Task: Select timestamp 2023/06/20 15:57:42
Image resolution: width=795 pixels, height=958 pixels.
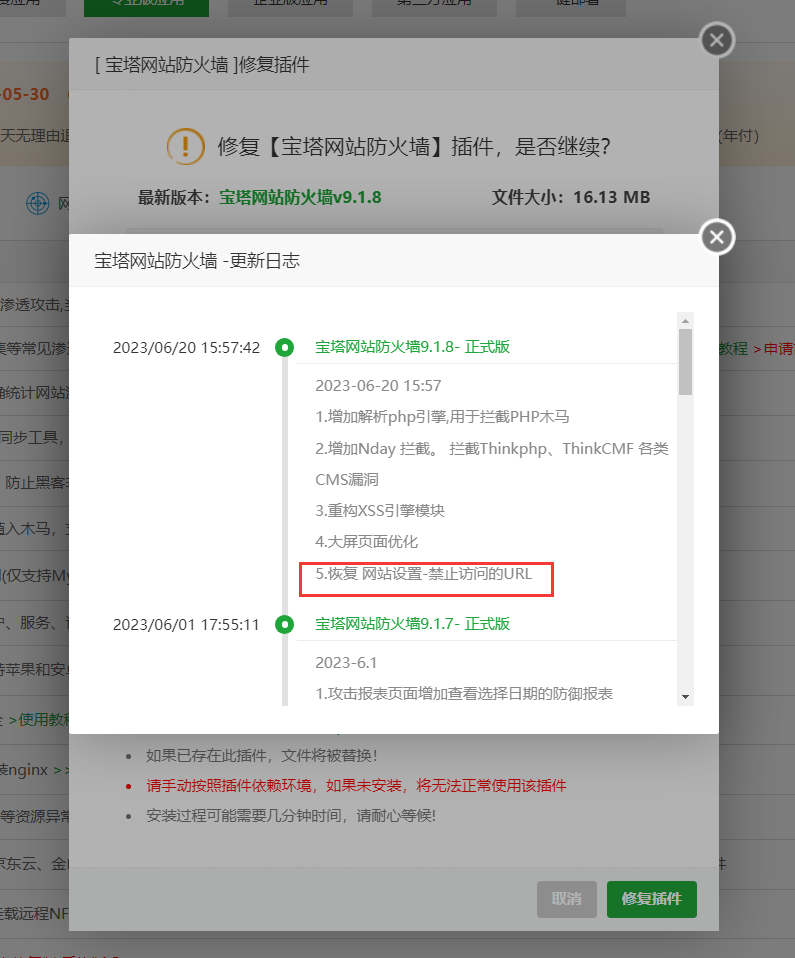Action: pos(186,348)
